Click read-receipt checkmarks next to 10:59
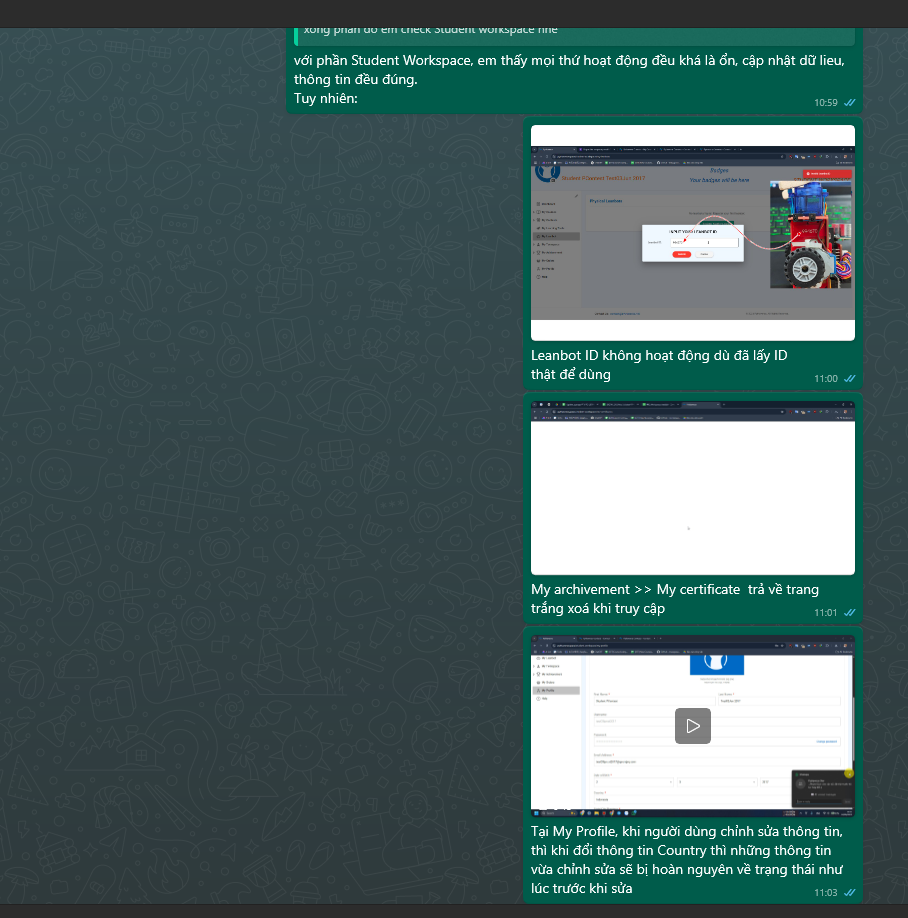The image size is (908, 918). pyautogui.click(x=849, y=102)
